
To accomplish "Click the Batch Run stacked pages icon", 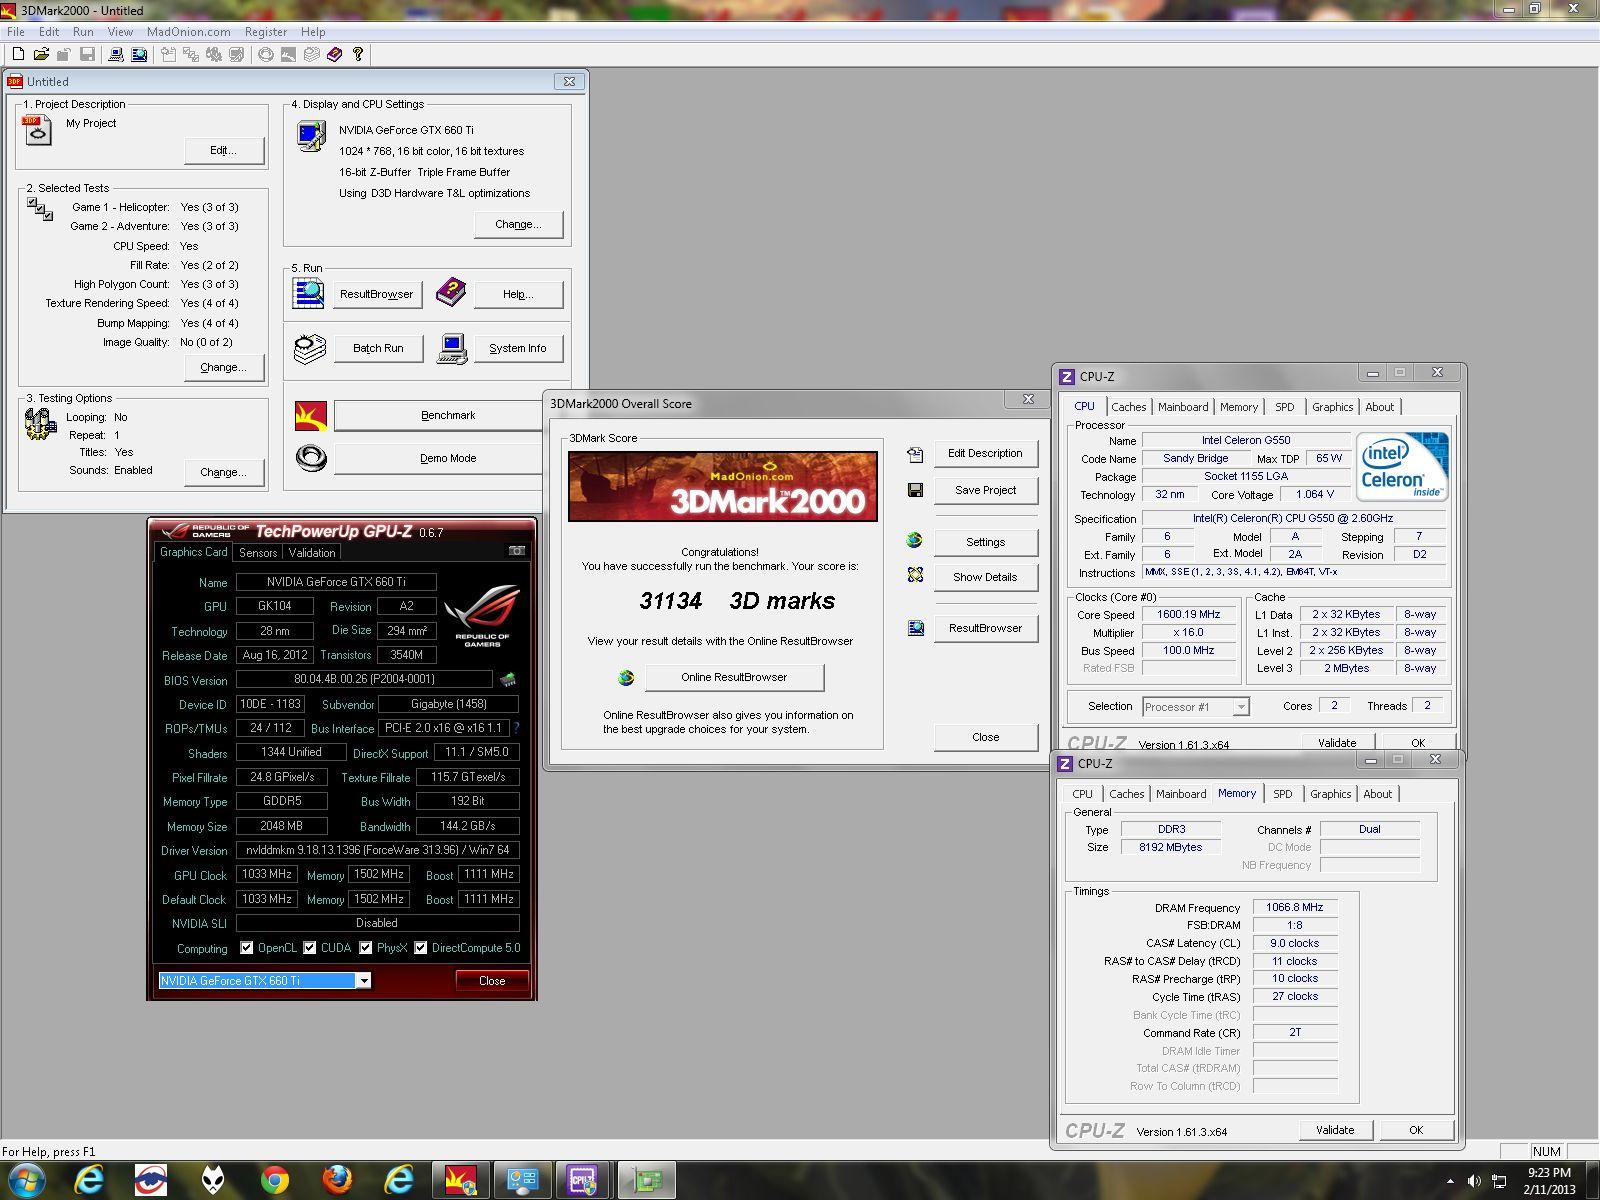I will (x=310, y=348).
